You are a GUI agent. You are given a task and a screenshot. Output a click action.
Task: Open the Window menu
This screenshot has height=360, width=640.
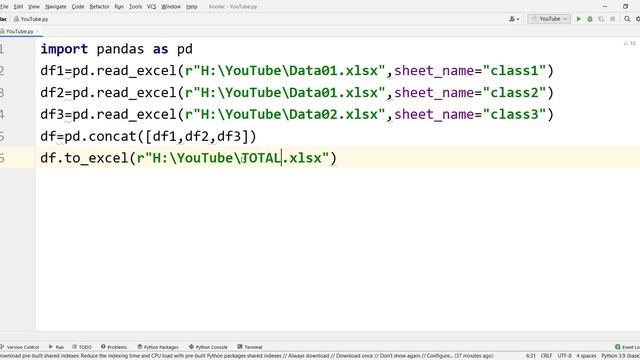coord(171,7)
